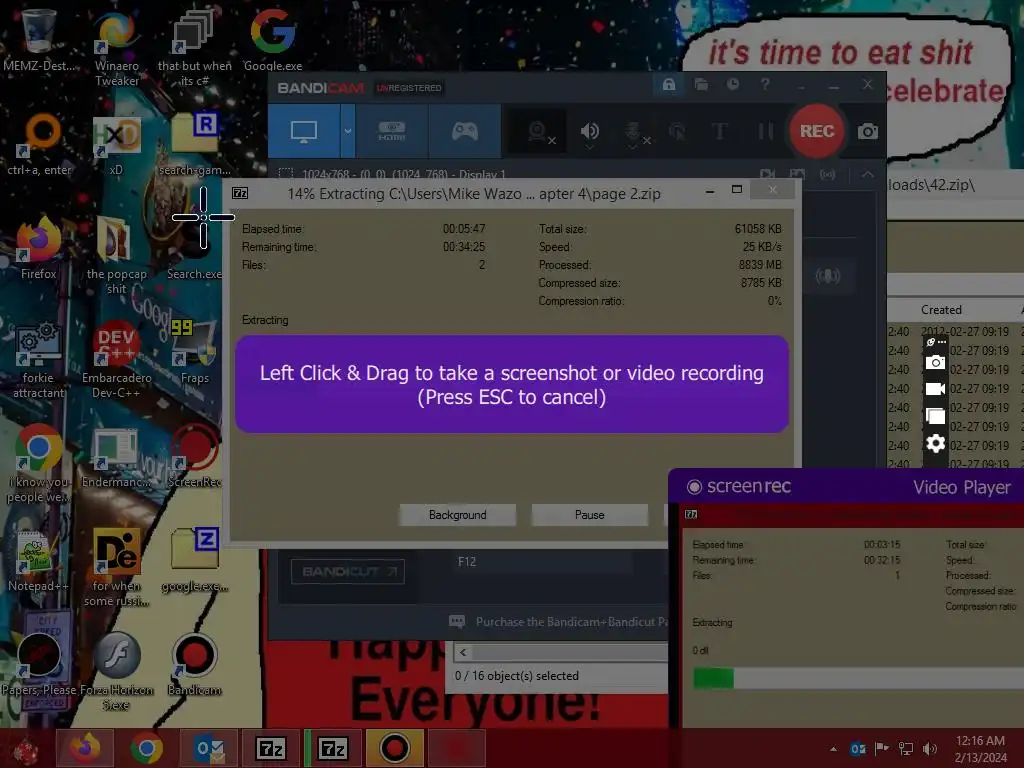Open the volume tray icon

(930, 749)
